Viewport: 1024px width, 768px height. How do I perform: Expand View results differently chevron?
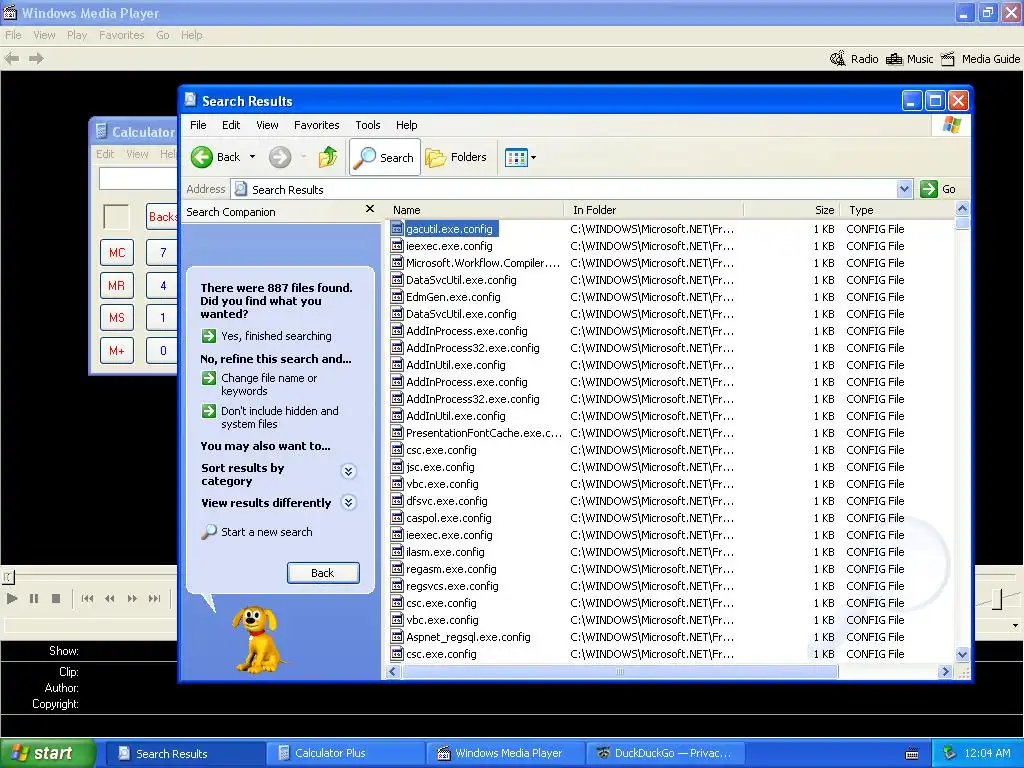[349, 502]
